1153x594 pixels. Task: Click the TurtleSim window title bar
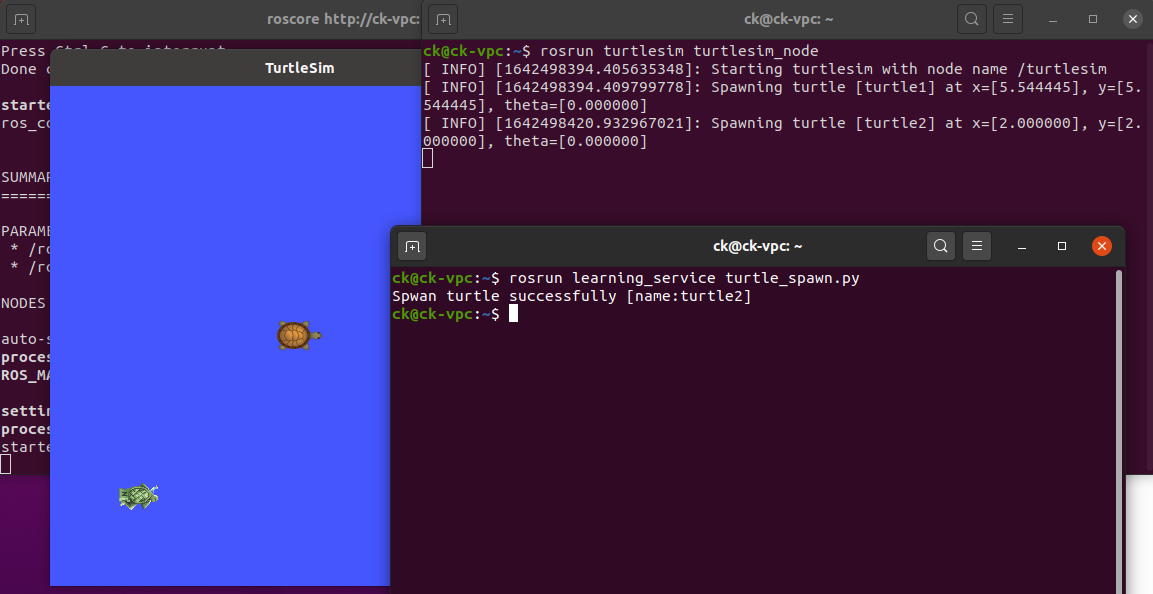(235, 68)
